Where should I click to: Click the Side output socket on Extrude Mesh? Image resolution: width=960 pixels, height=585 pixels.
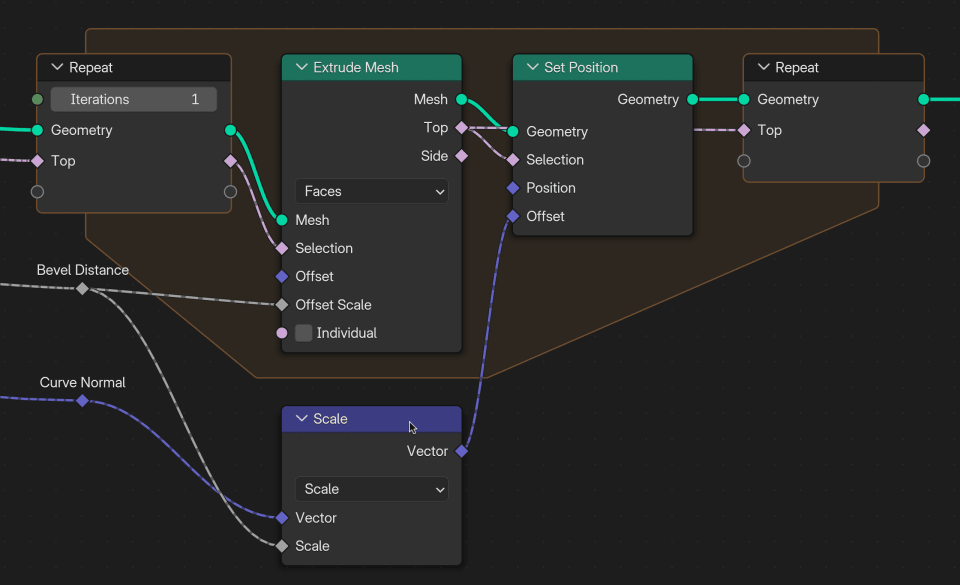[x=461, y=155]
